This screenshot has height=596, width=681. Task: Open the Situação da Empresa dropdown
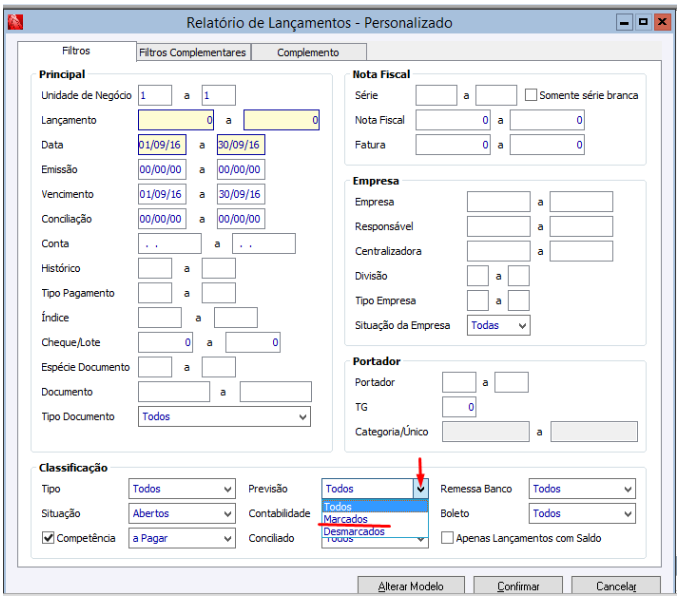point(499,325)
